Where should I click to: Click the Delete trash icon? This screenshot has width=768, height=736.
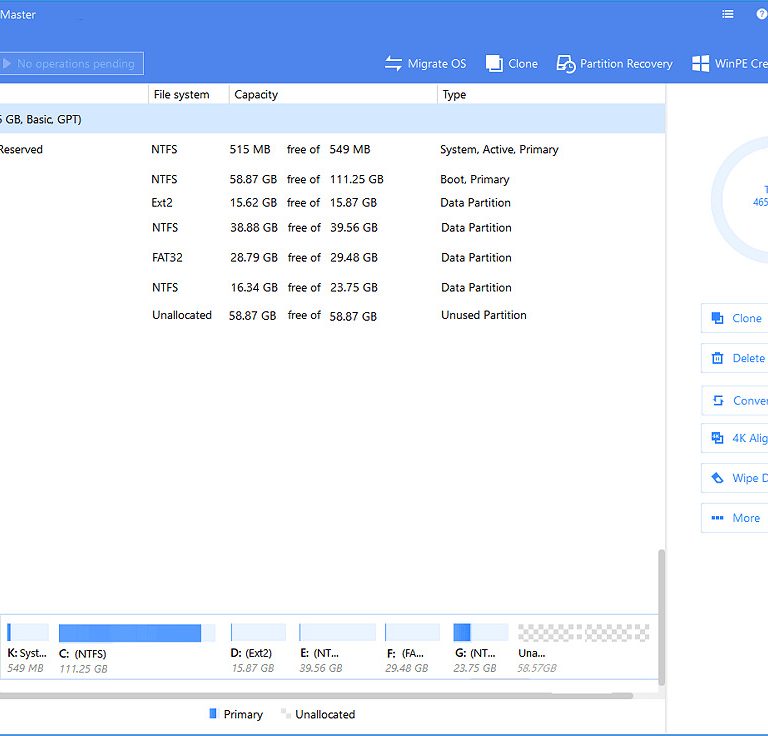(x=717, y=358)
